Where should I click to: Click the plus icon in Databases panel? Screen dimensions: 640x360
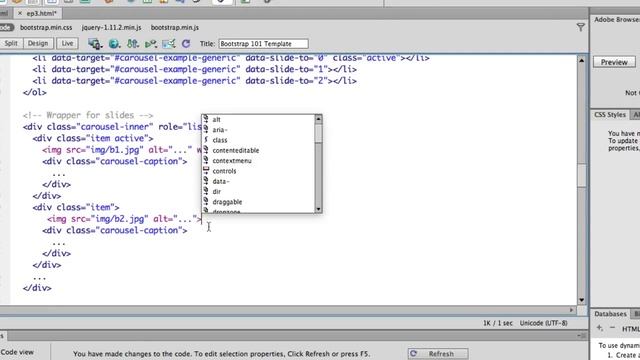pos(599,328)
